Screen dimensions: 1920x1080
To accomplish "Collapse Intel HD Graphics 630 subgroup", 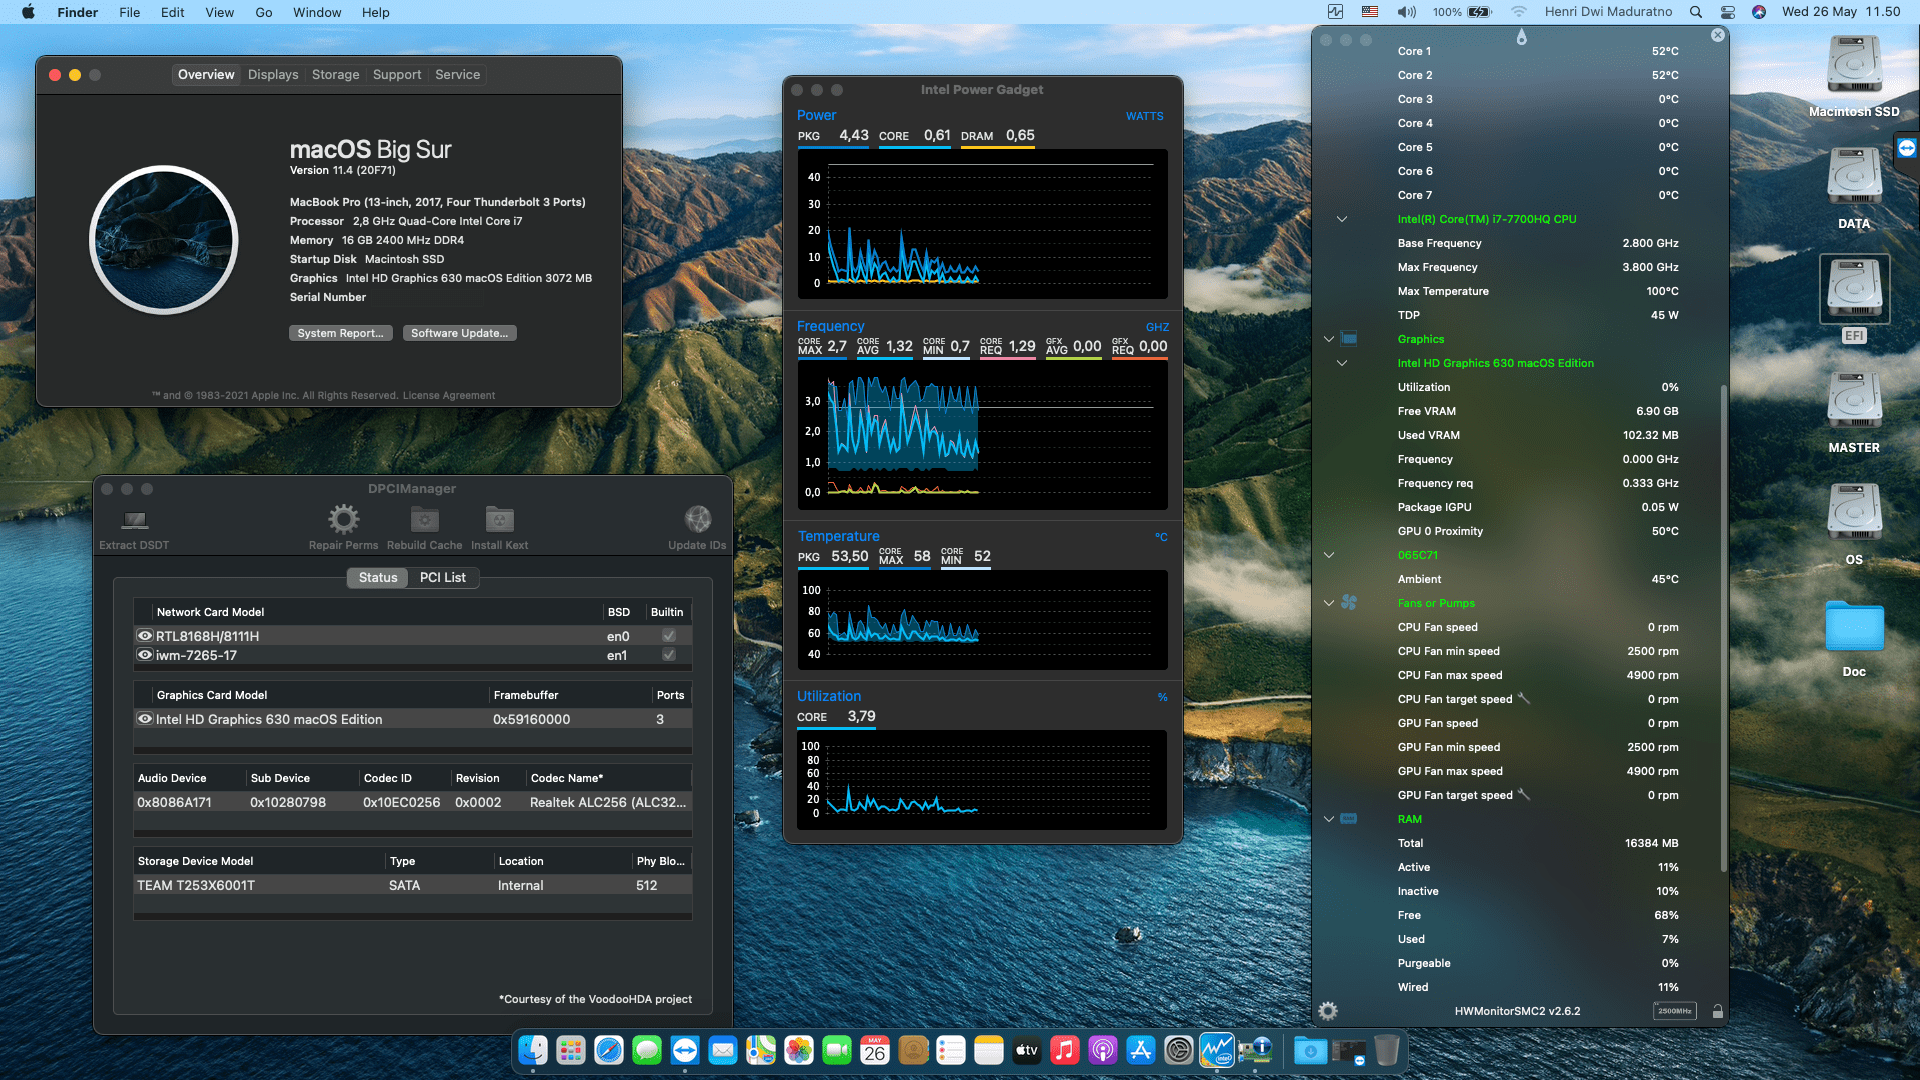I will click(1342, 363).
